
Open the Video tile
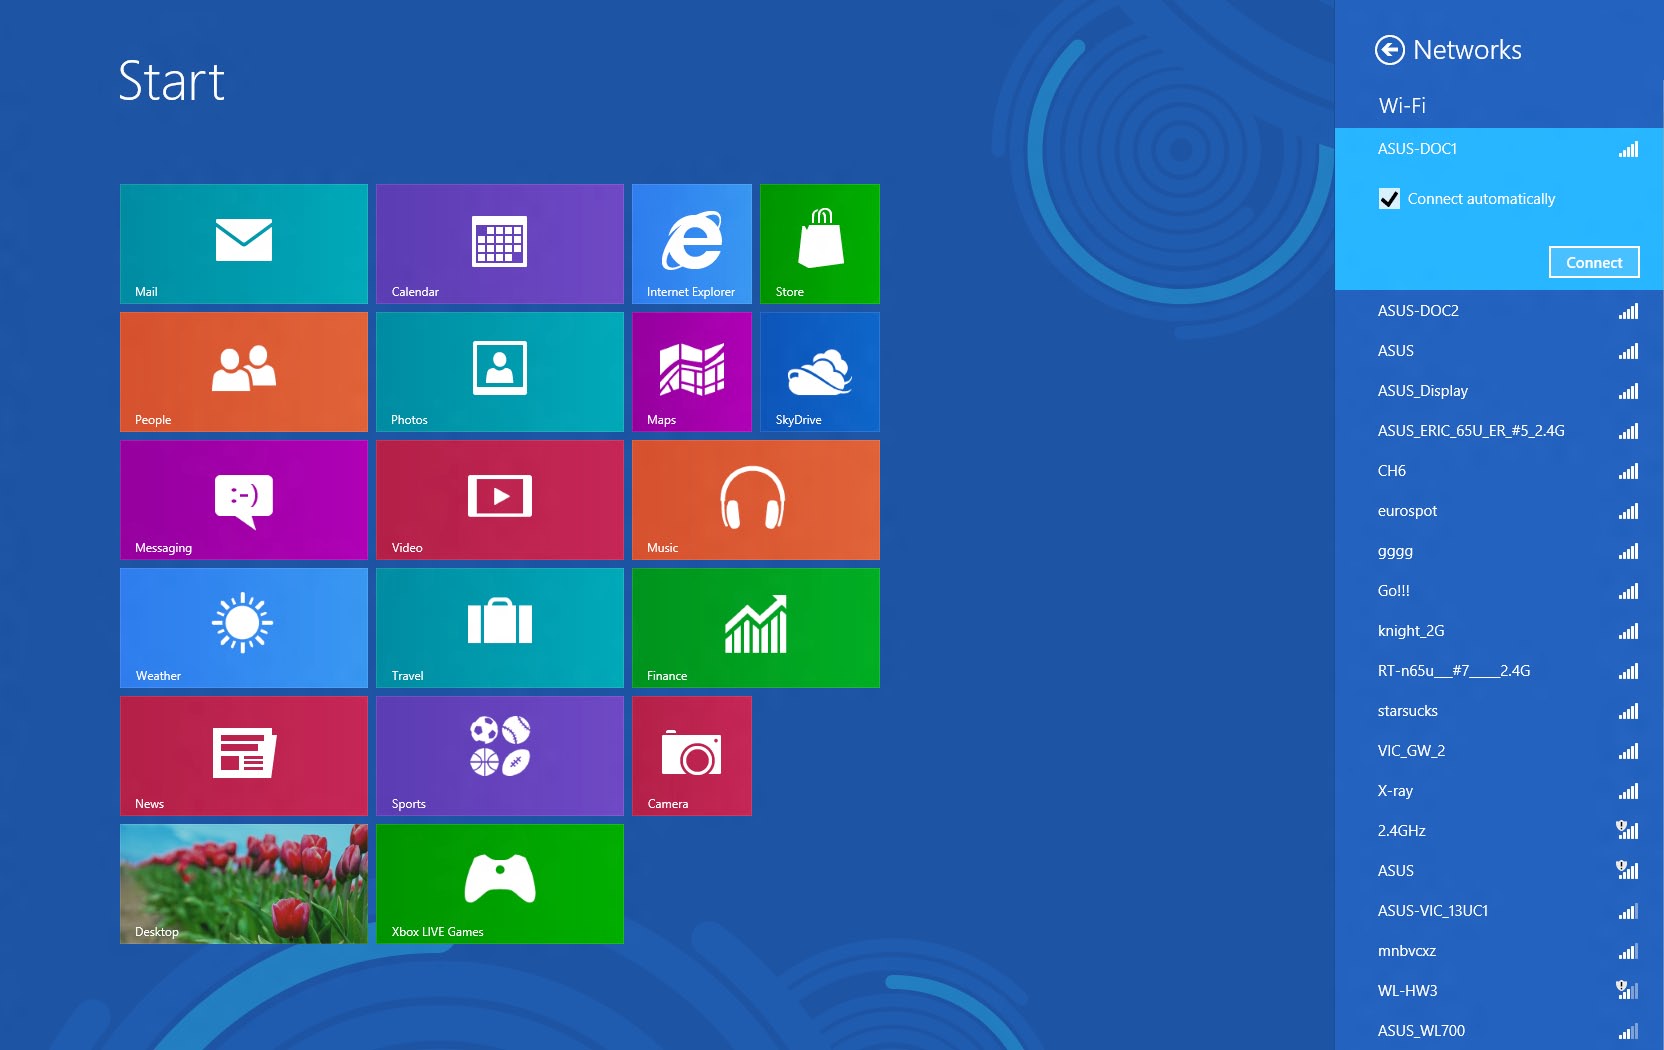500,500
